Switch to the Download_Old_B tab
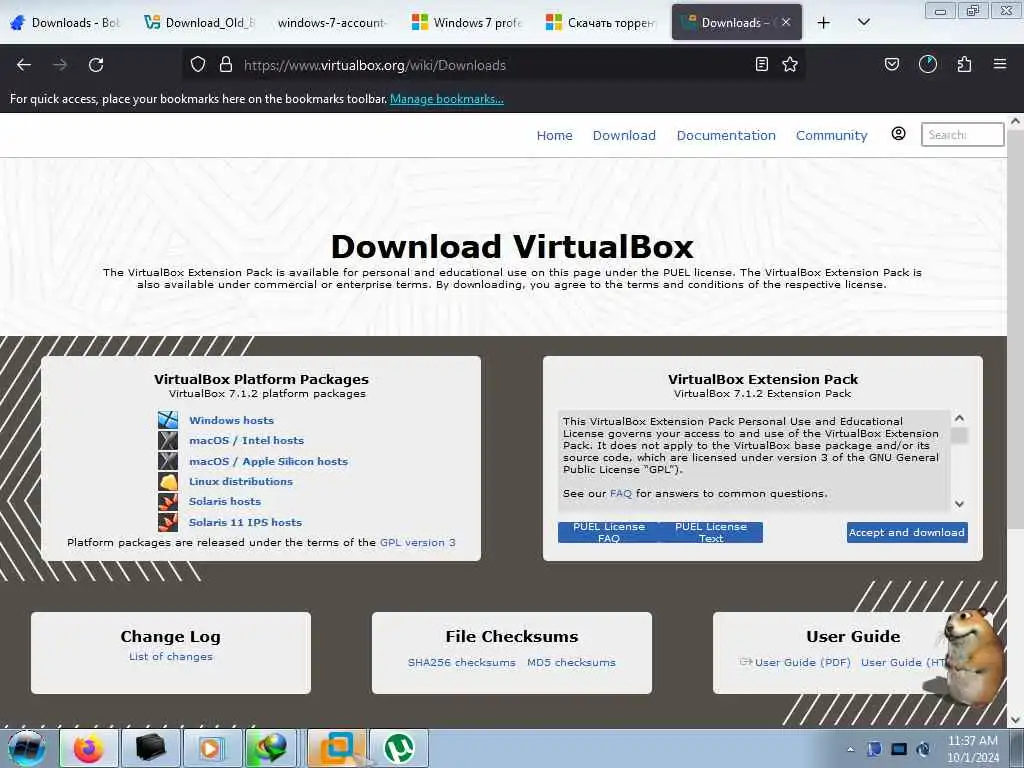 point(200,23)
